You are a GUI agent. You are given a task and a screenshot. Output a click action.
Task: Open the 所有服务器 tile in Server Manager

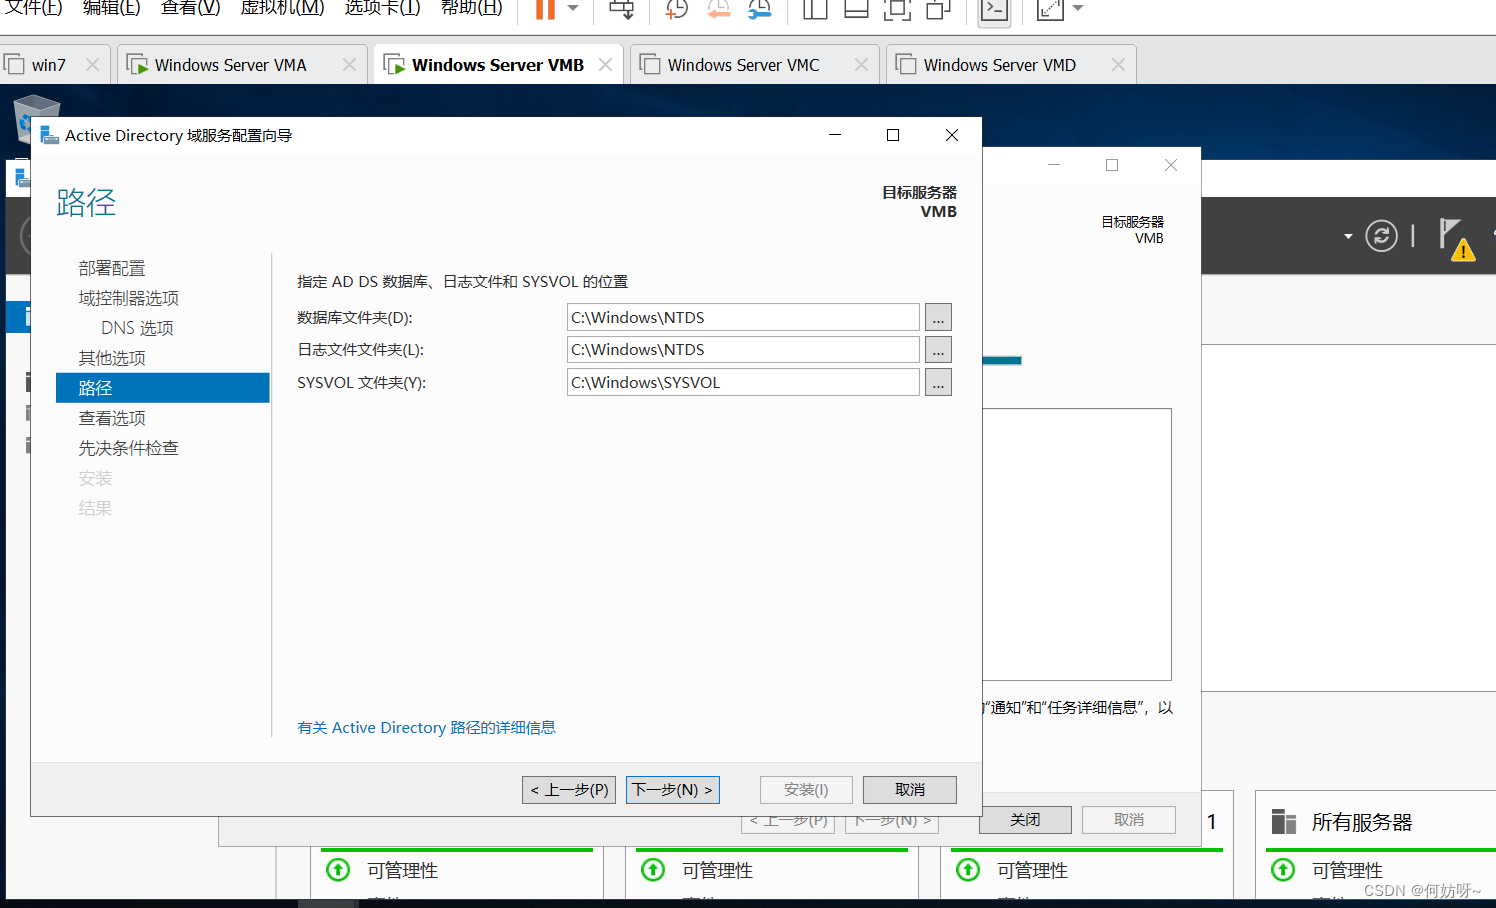(x=1361, y=822)
